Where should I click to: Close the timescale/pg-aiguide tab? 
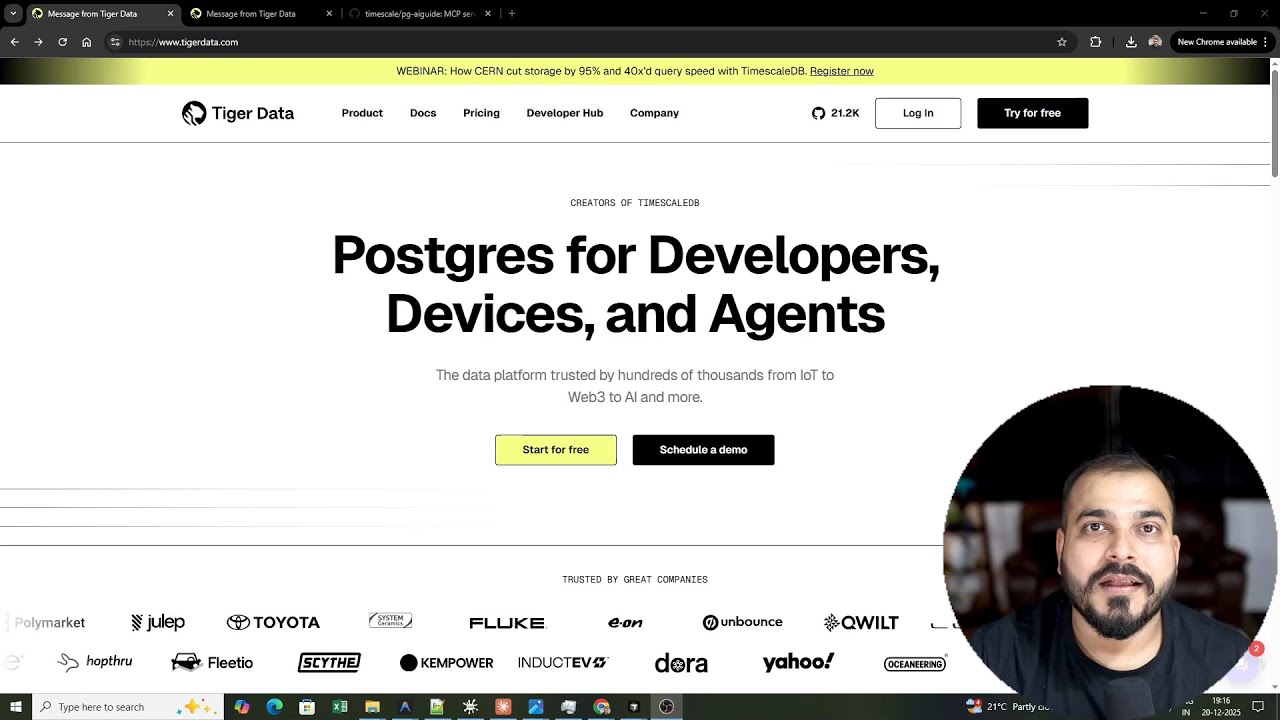(x=488, y=14)
